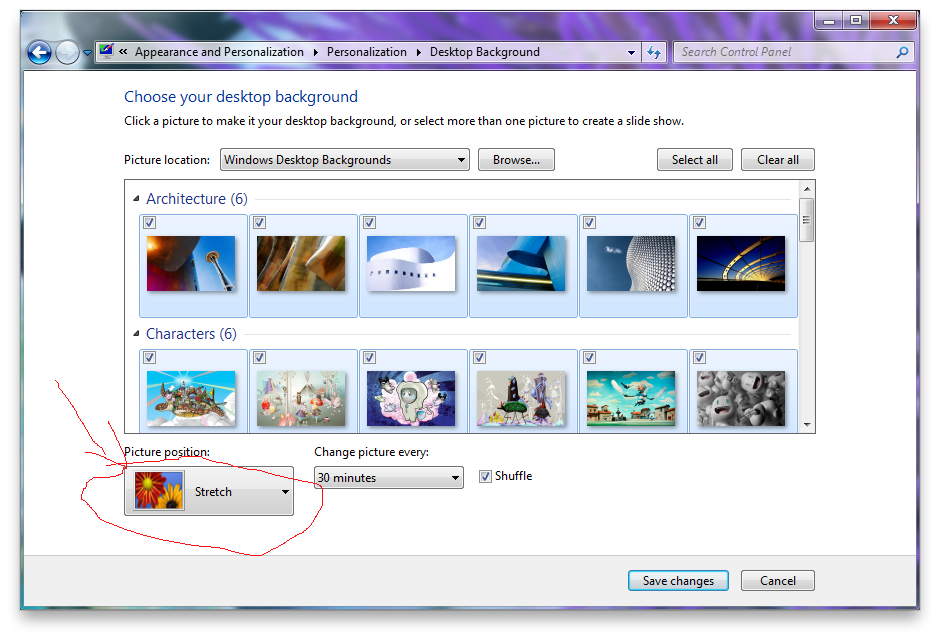Click the back navigation arrow
Viewport: 940px width, 640px height.
(x=39, y=52)
